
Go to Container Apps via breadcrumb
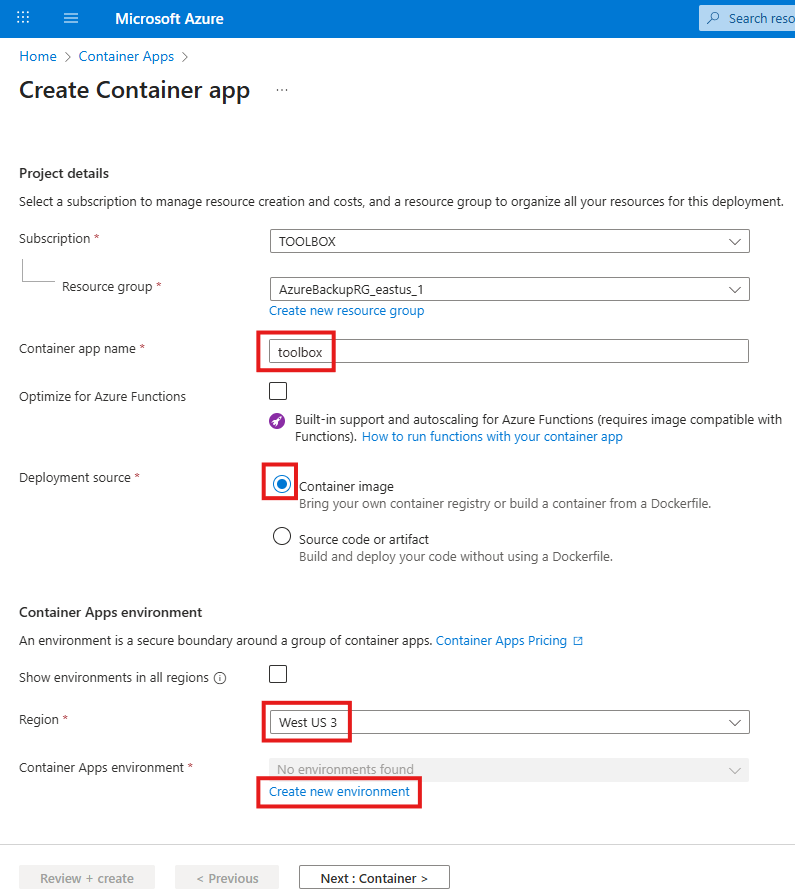(126, 56)
